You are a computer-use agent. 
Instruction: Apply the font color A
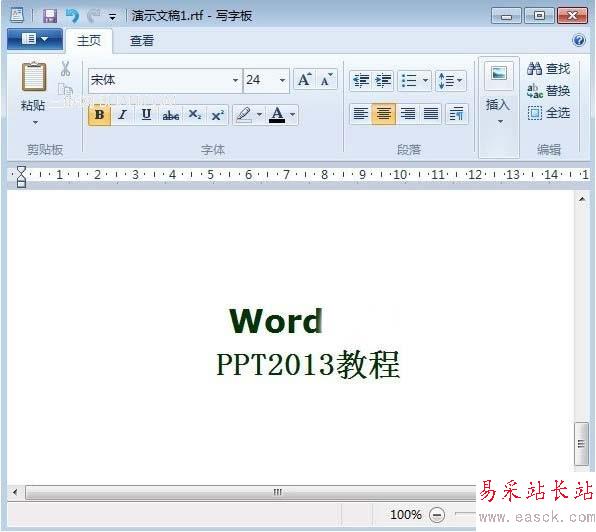point(277,114)
